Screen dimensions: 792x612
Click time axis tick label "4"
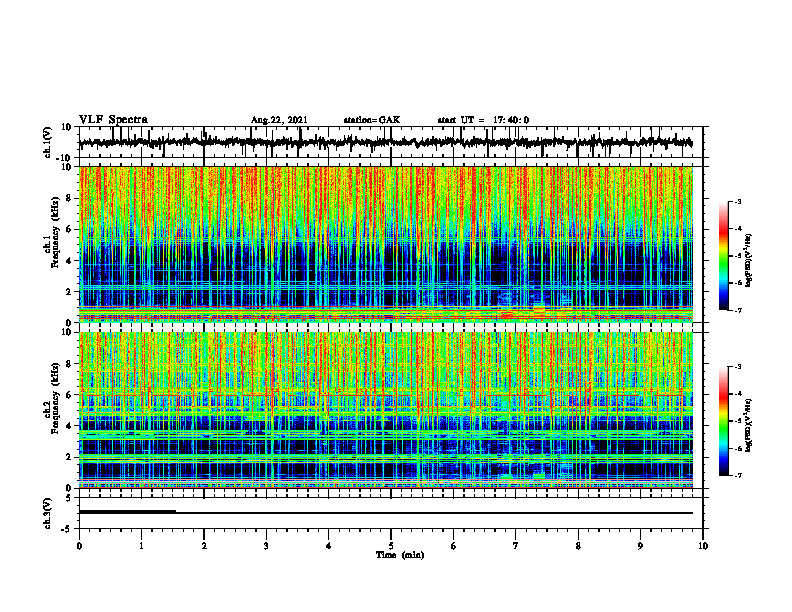click(329, 546)
